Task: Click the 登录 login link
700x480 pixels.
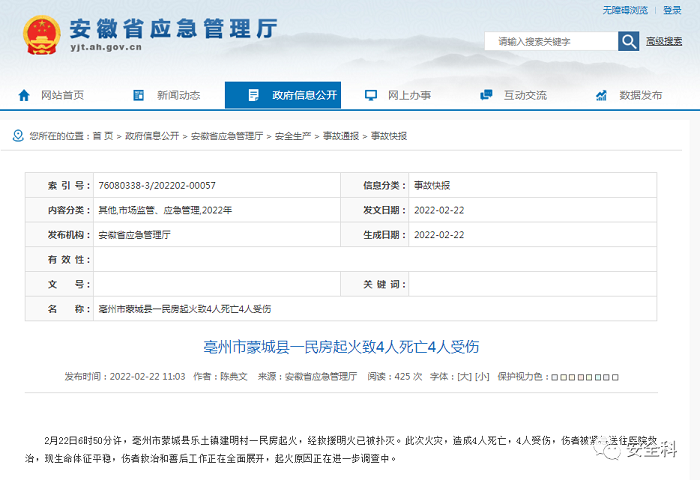Action: 672,10
